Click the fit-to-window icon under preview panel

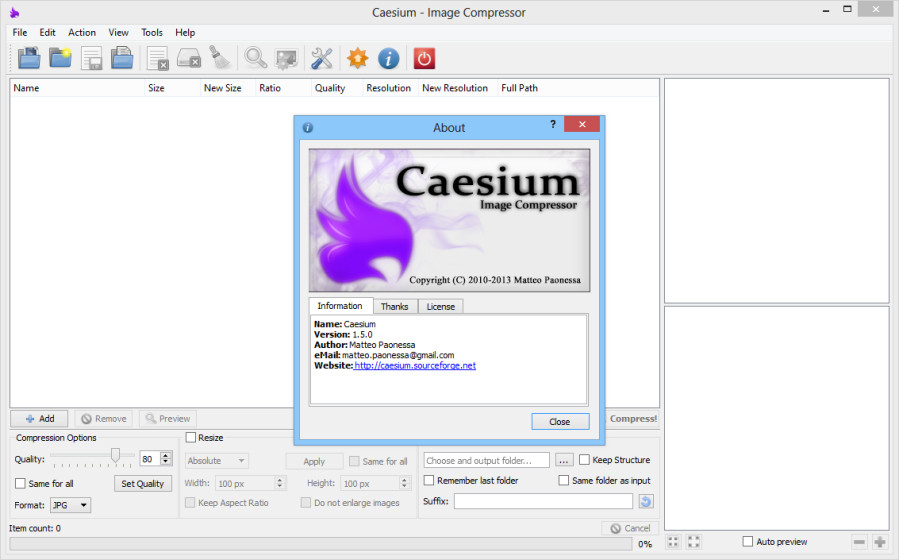click(x=673, y=542)
